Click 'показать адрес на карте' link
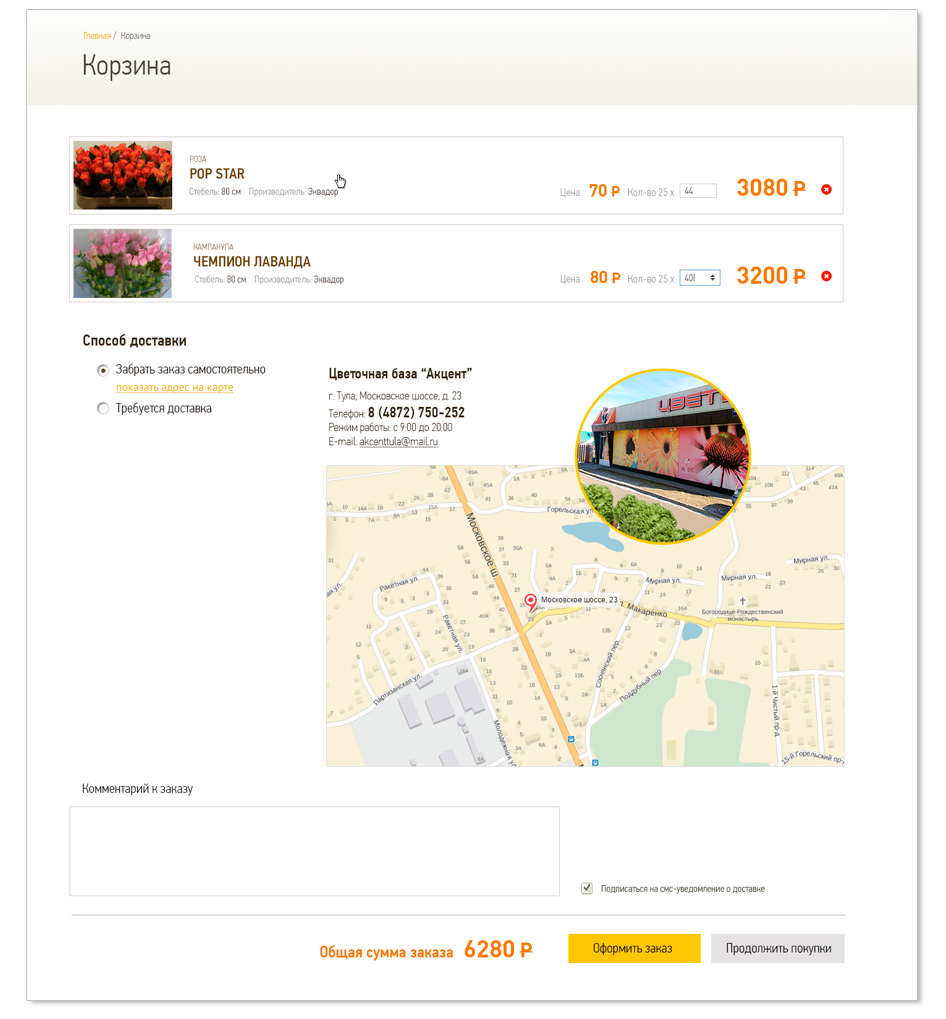 point(174,387)
